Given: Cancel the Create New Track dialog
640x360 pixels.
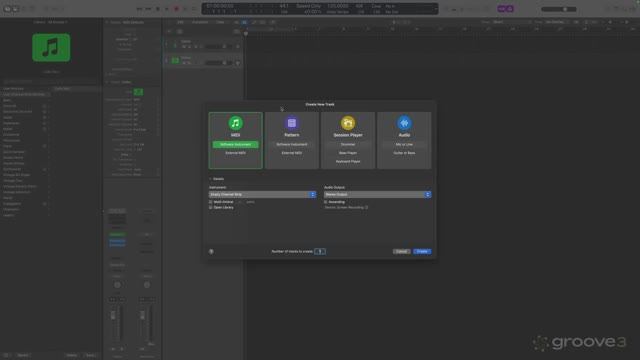Looking at the screenshot, I should [x=401, y=251].
